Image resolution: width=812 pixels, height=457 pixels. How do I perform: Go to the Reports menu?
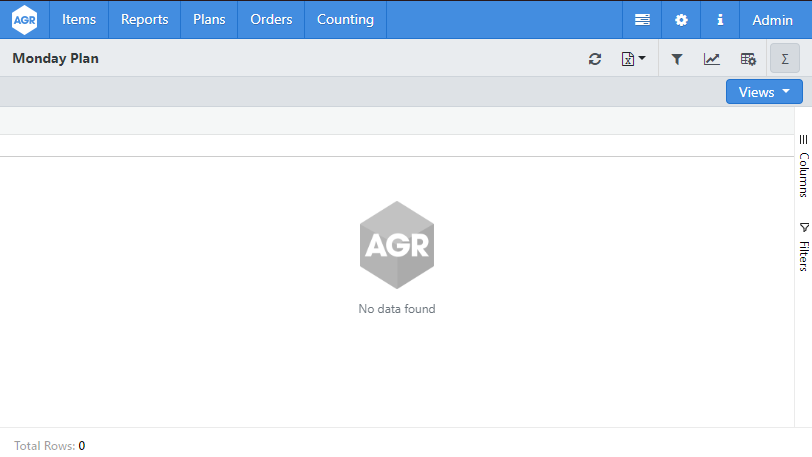(x=144, y=20)
